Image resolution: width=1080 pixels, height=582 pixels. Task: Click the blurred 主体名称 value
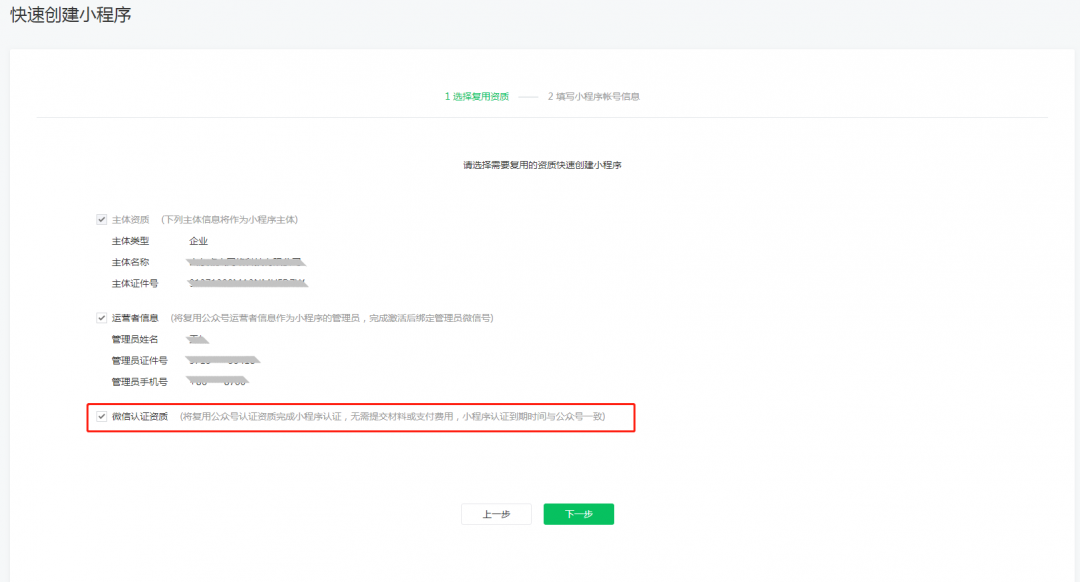click(246, 262)
